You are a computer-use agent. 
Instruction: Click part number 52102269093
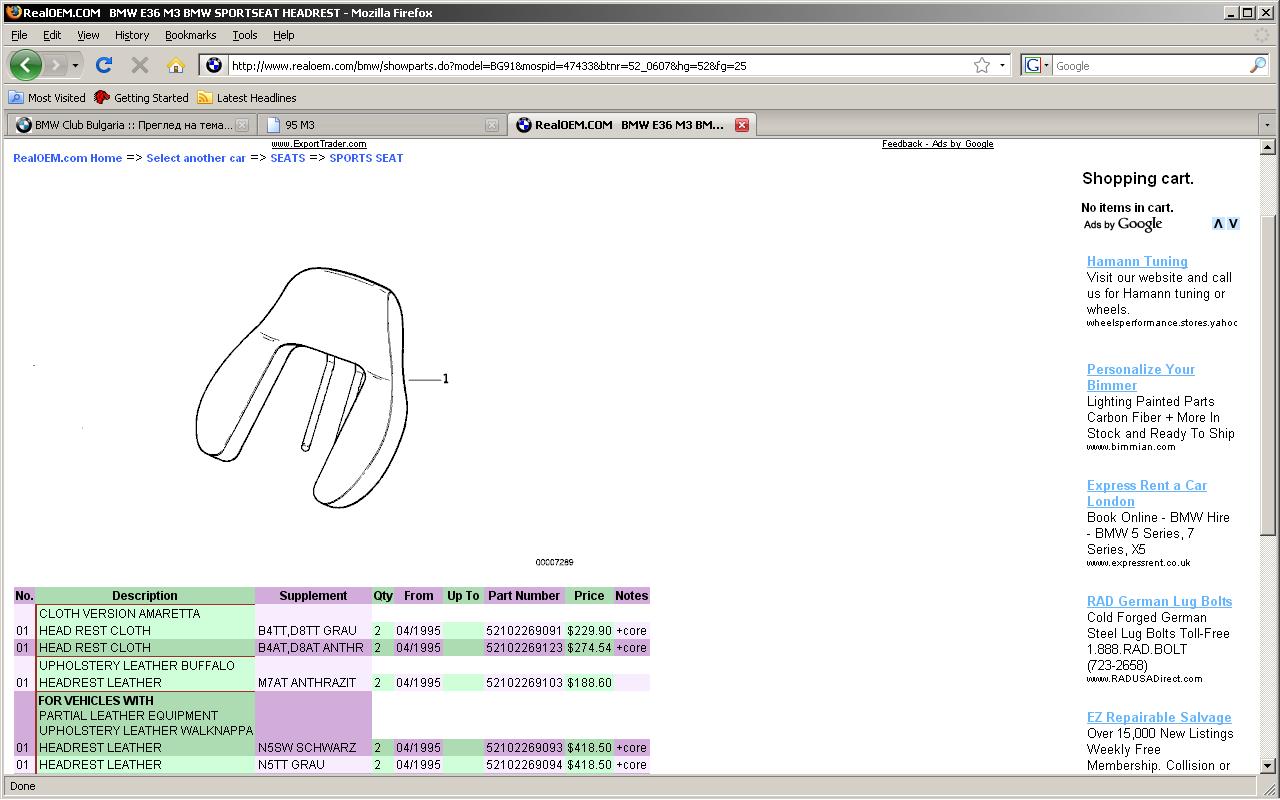pyautogui.click(x=524, y=748)
